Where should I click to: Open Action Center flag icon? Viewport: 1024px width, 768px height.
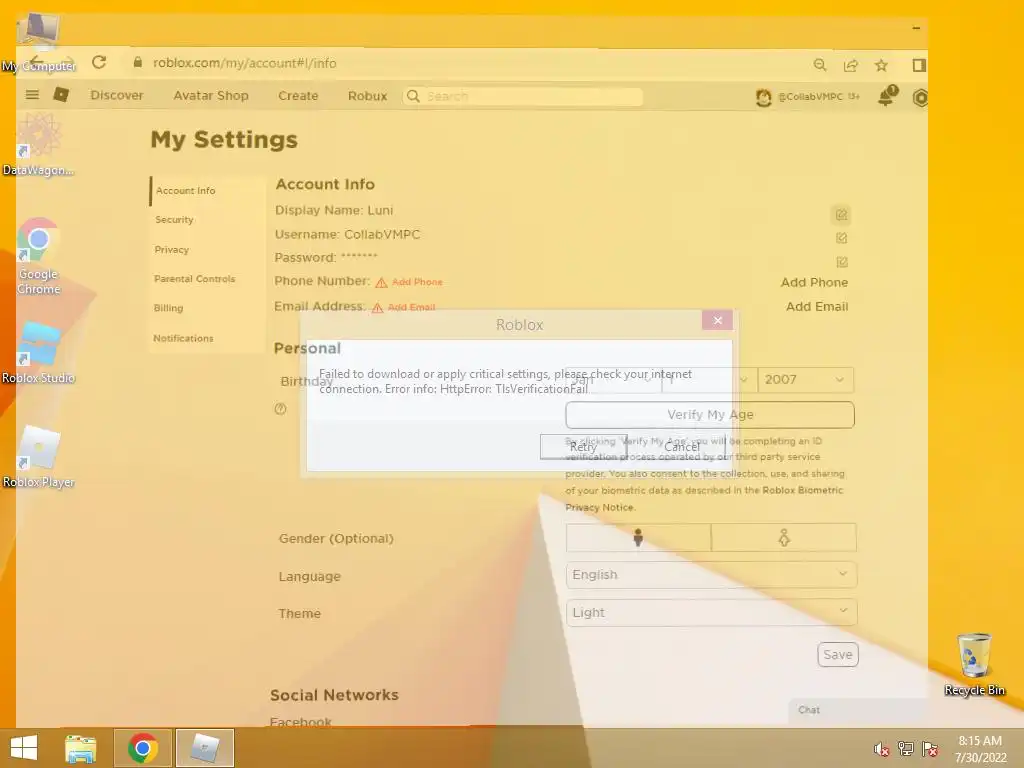click(x=930, y=749)
